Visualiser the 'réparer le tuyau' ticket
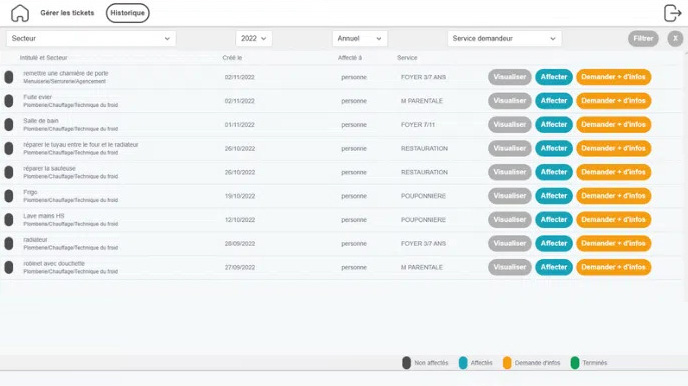The image size is (688, 386). pyautogui.click(x=509, y=148)
